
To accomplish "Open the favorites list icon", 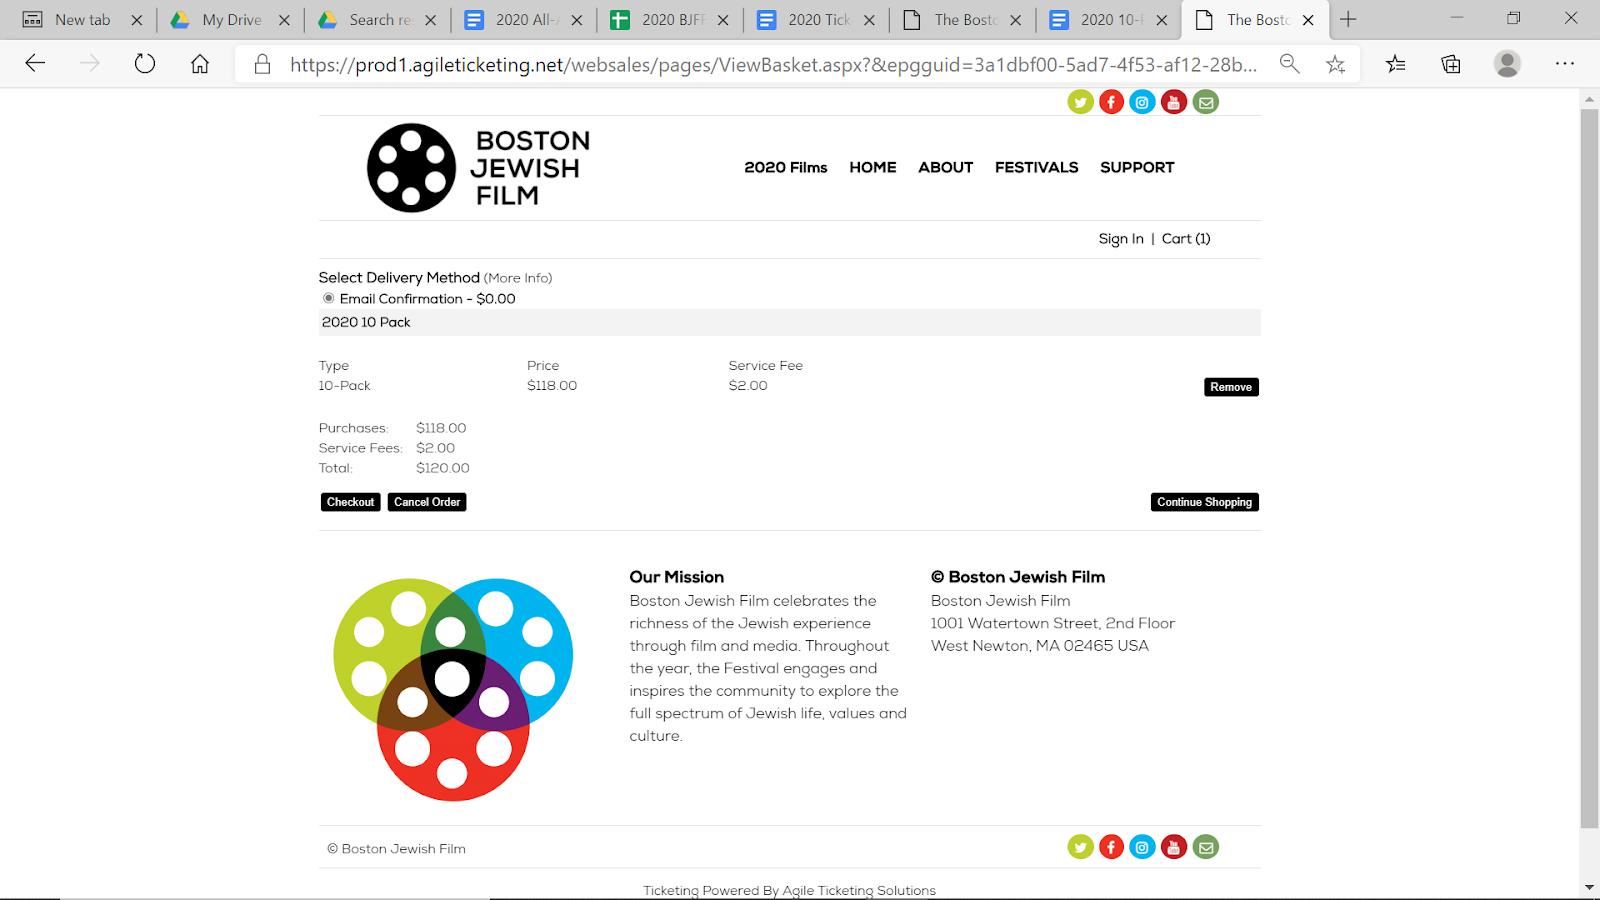I will 1396,64.
